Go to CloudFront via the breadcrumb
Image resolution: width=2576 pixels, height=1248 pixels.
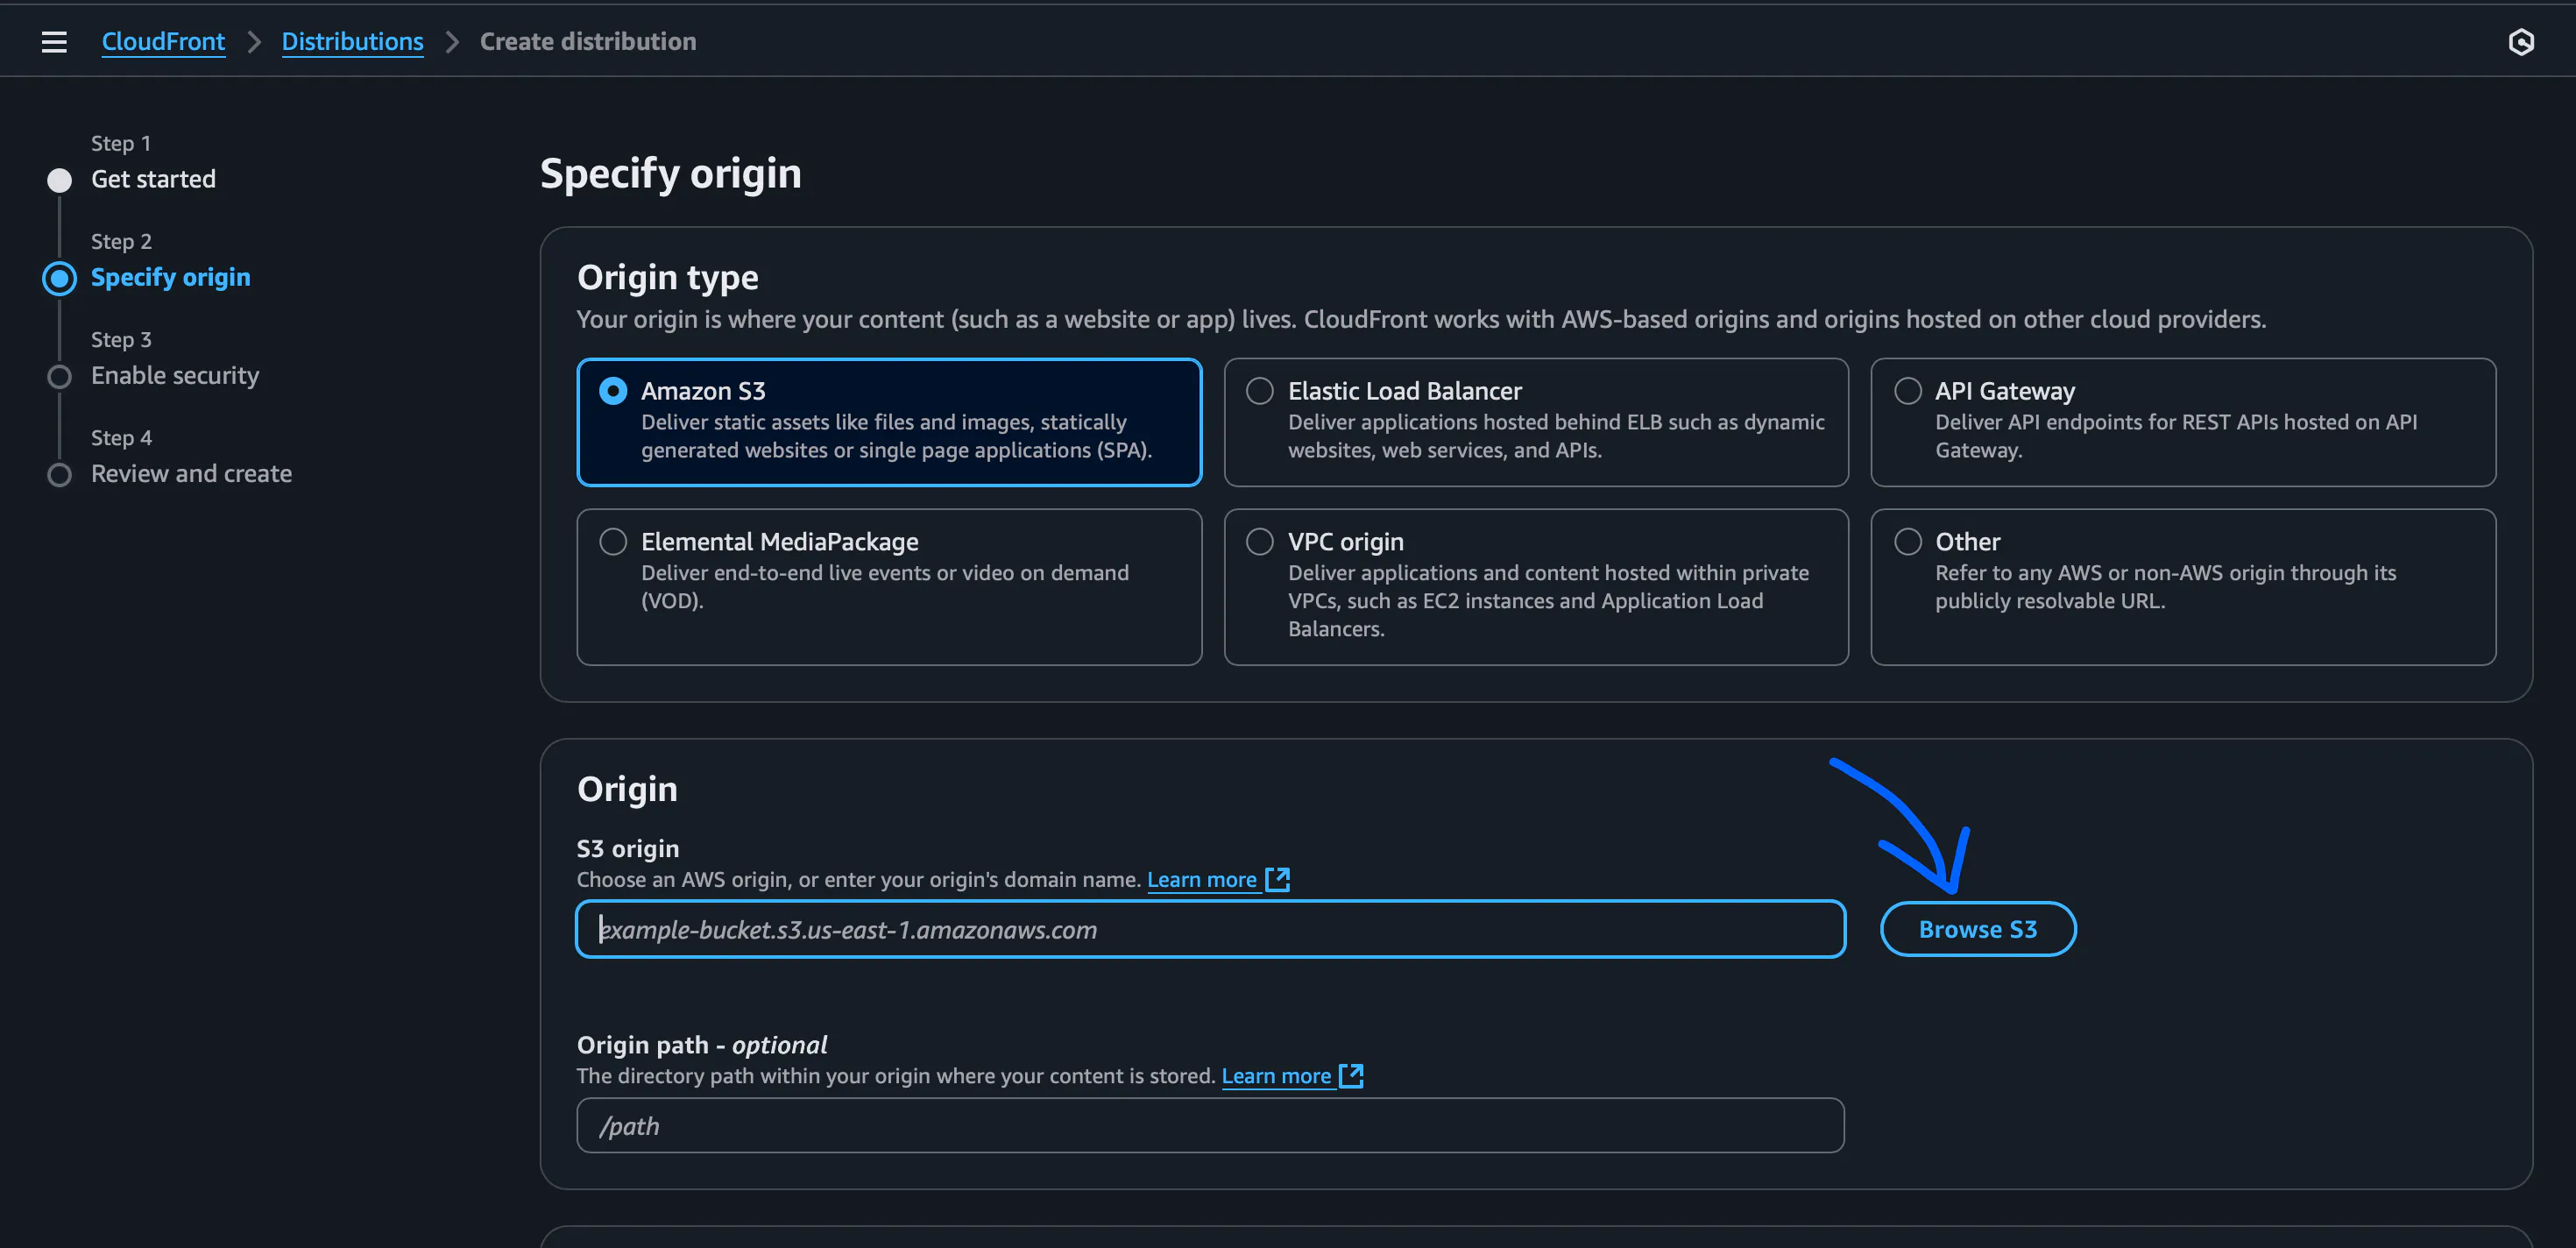tap(163, 41)
